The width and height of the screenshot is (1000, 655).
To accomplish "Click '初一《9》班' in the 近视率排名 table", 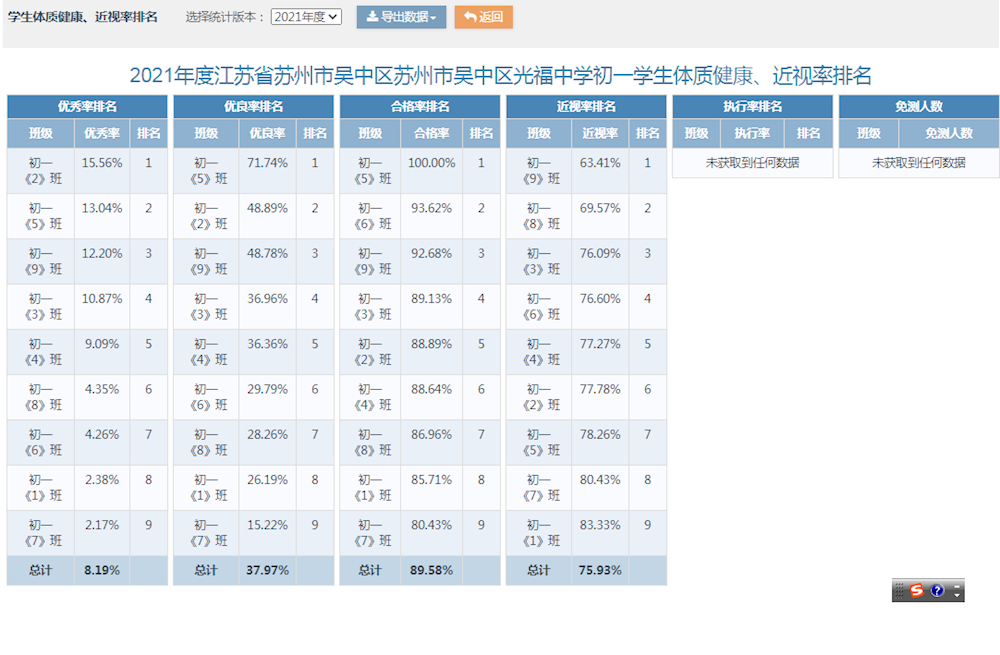I will 540,171.
